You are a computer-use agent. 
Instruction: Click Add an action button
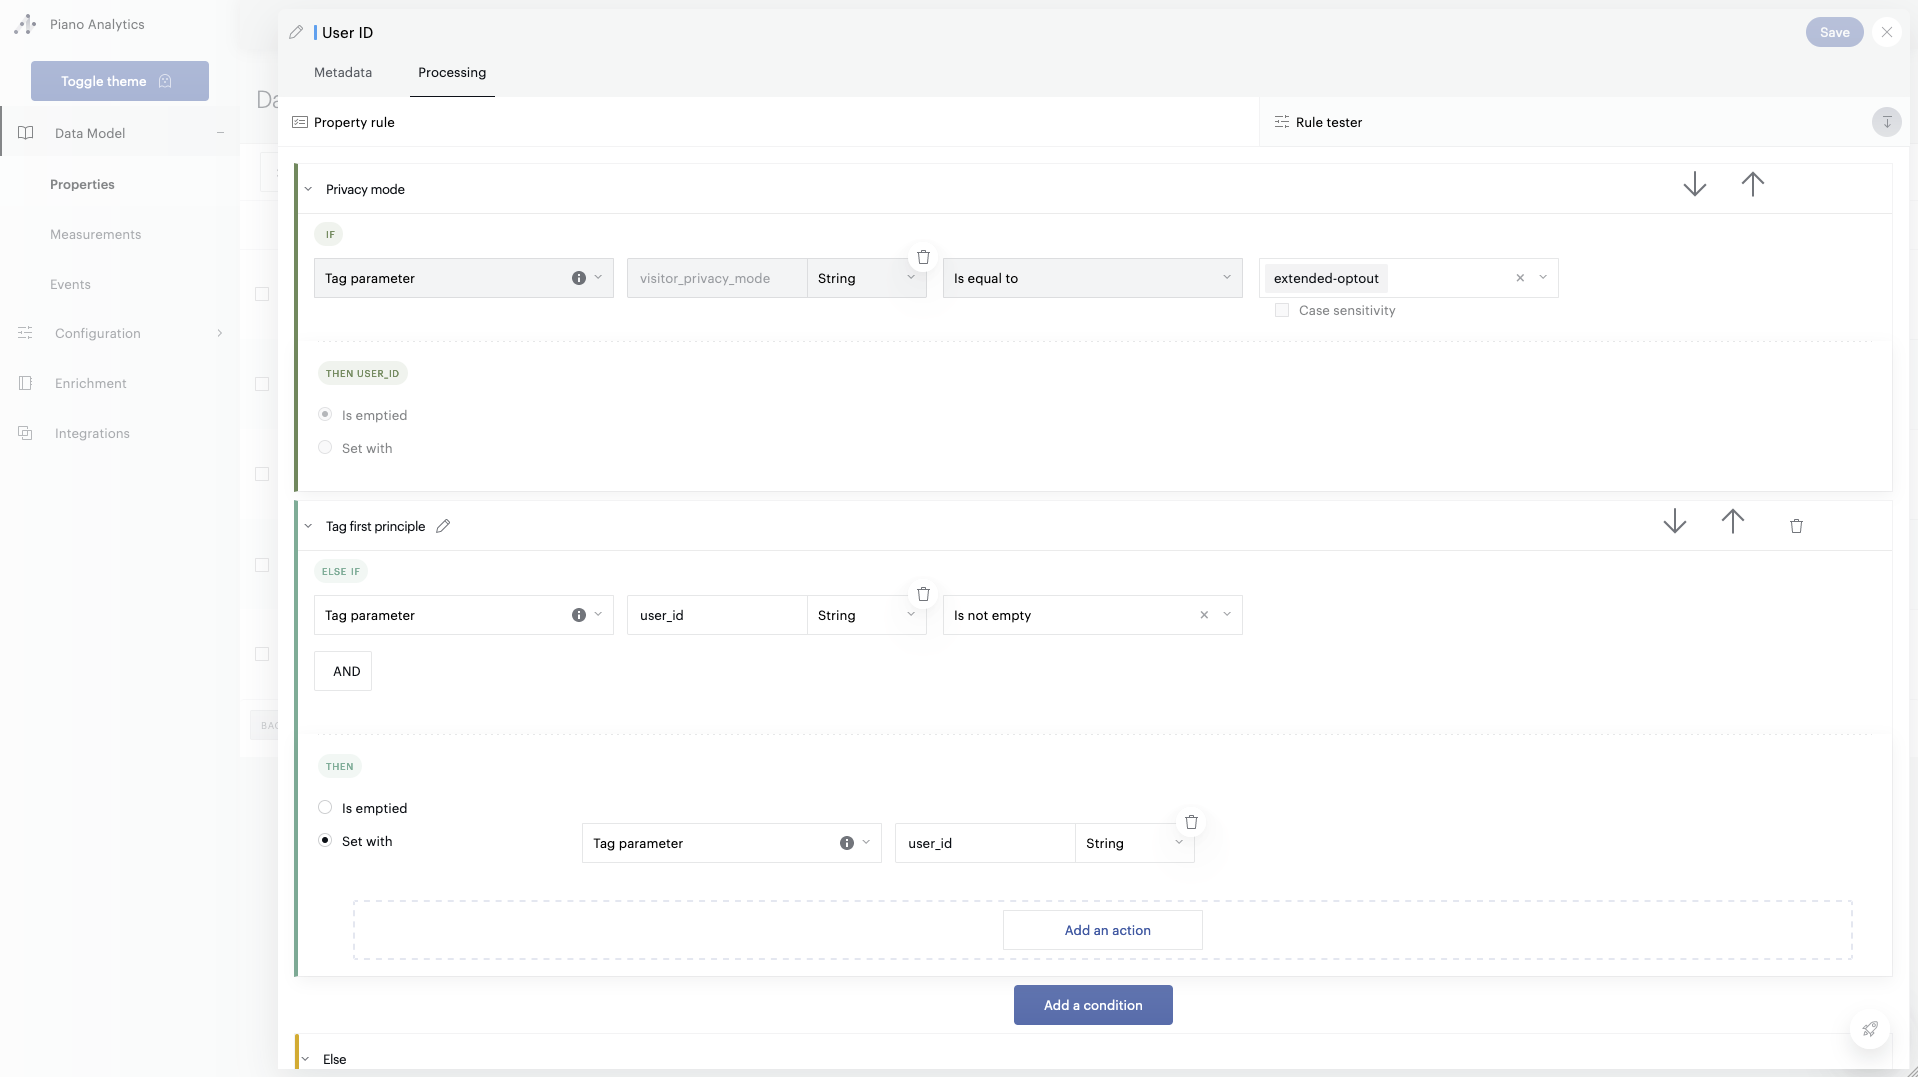point(1107,930)
